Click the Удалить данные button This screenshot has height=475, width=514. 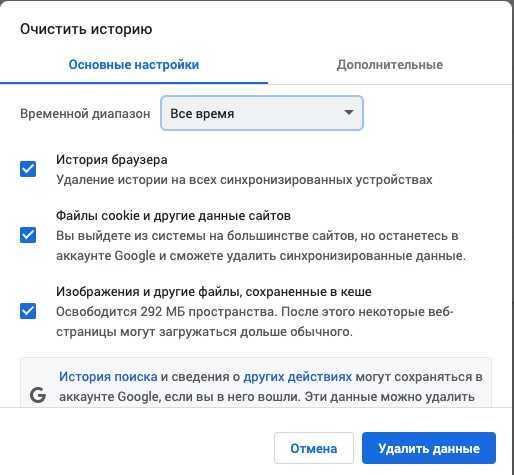point(429,448)
